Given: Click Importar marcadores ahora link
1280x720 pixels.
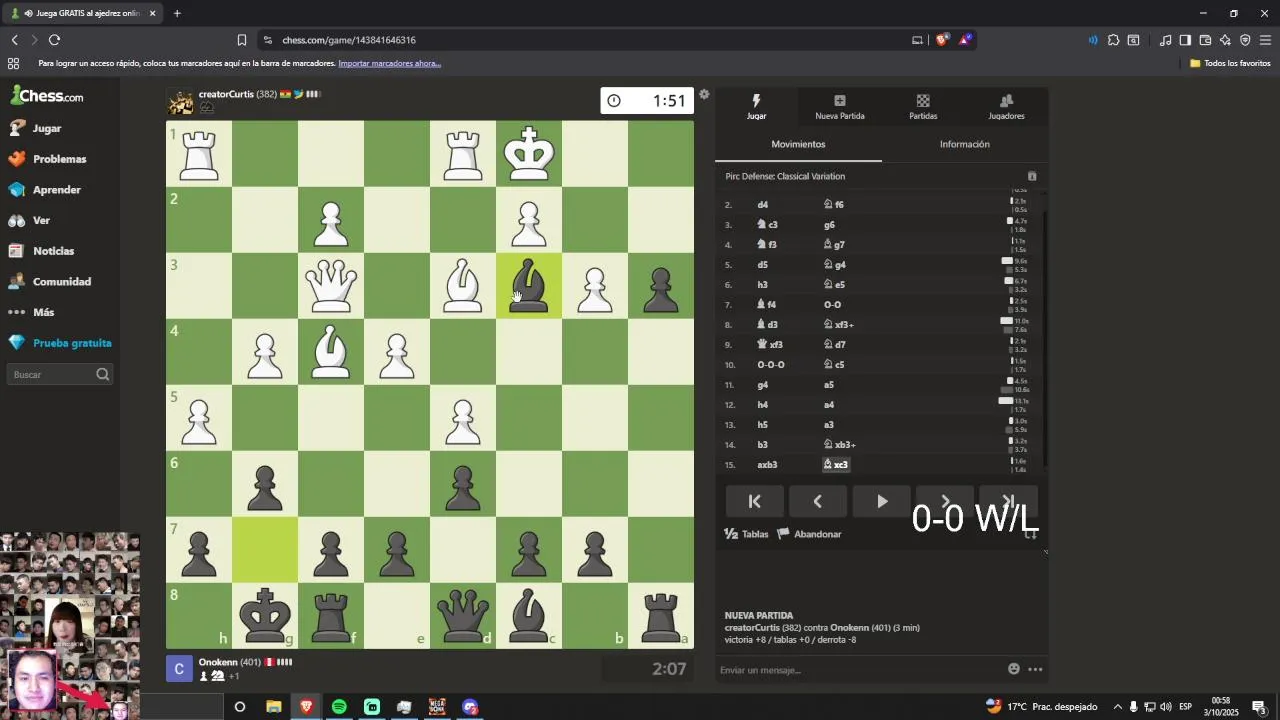Looking at the screenshot, I should point(389,63).
